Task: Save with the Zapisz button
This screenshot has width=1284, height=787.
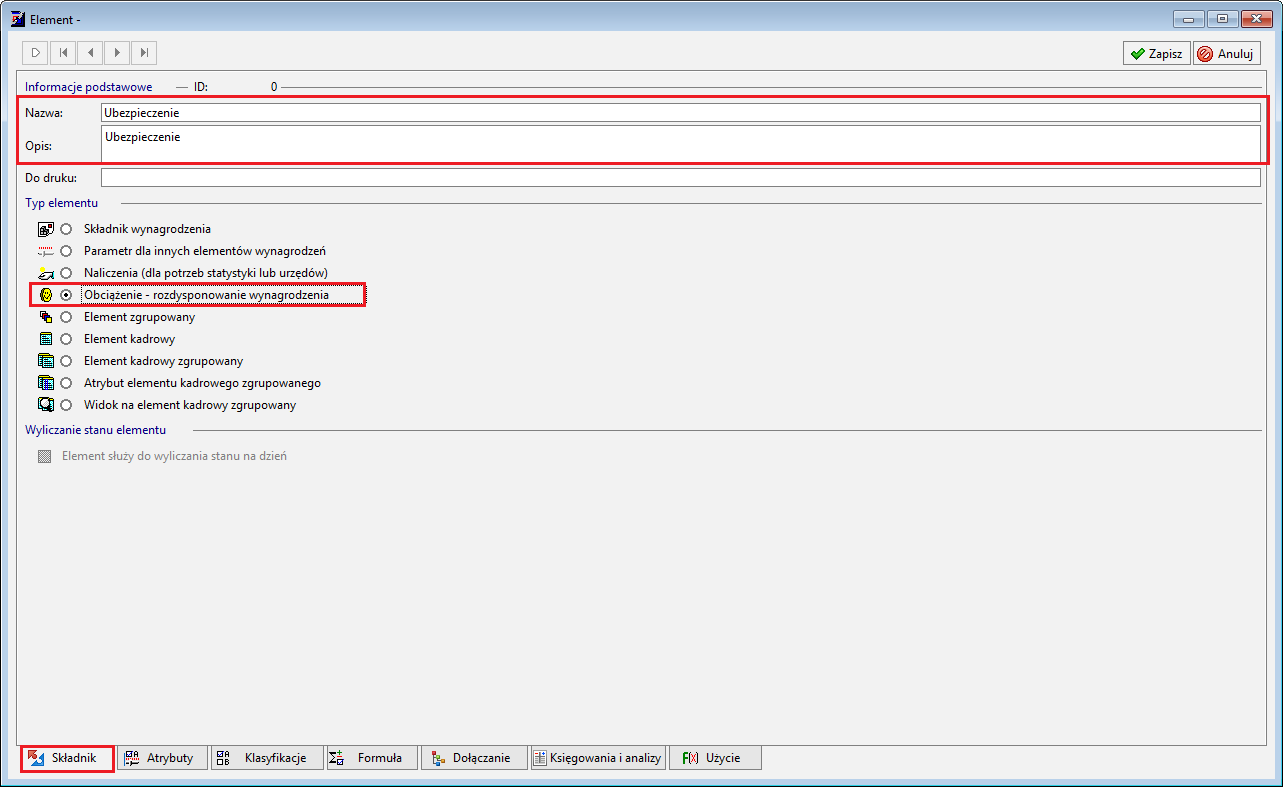Action: click(x=1156, y=54)
